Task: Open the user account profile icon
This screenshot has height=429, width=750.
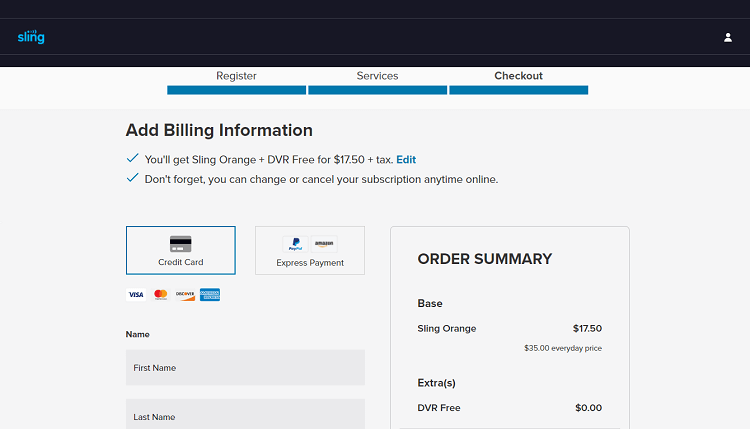Action: tap(728, 37)
